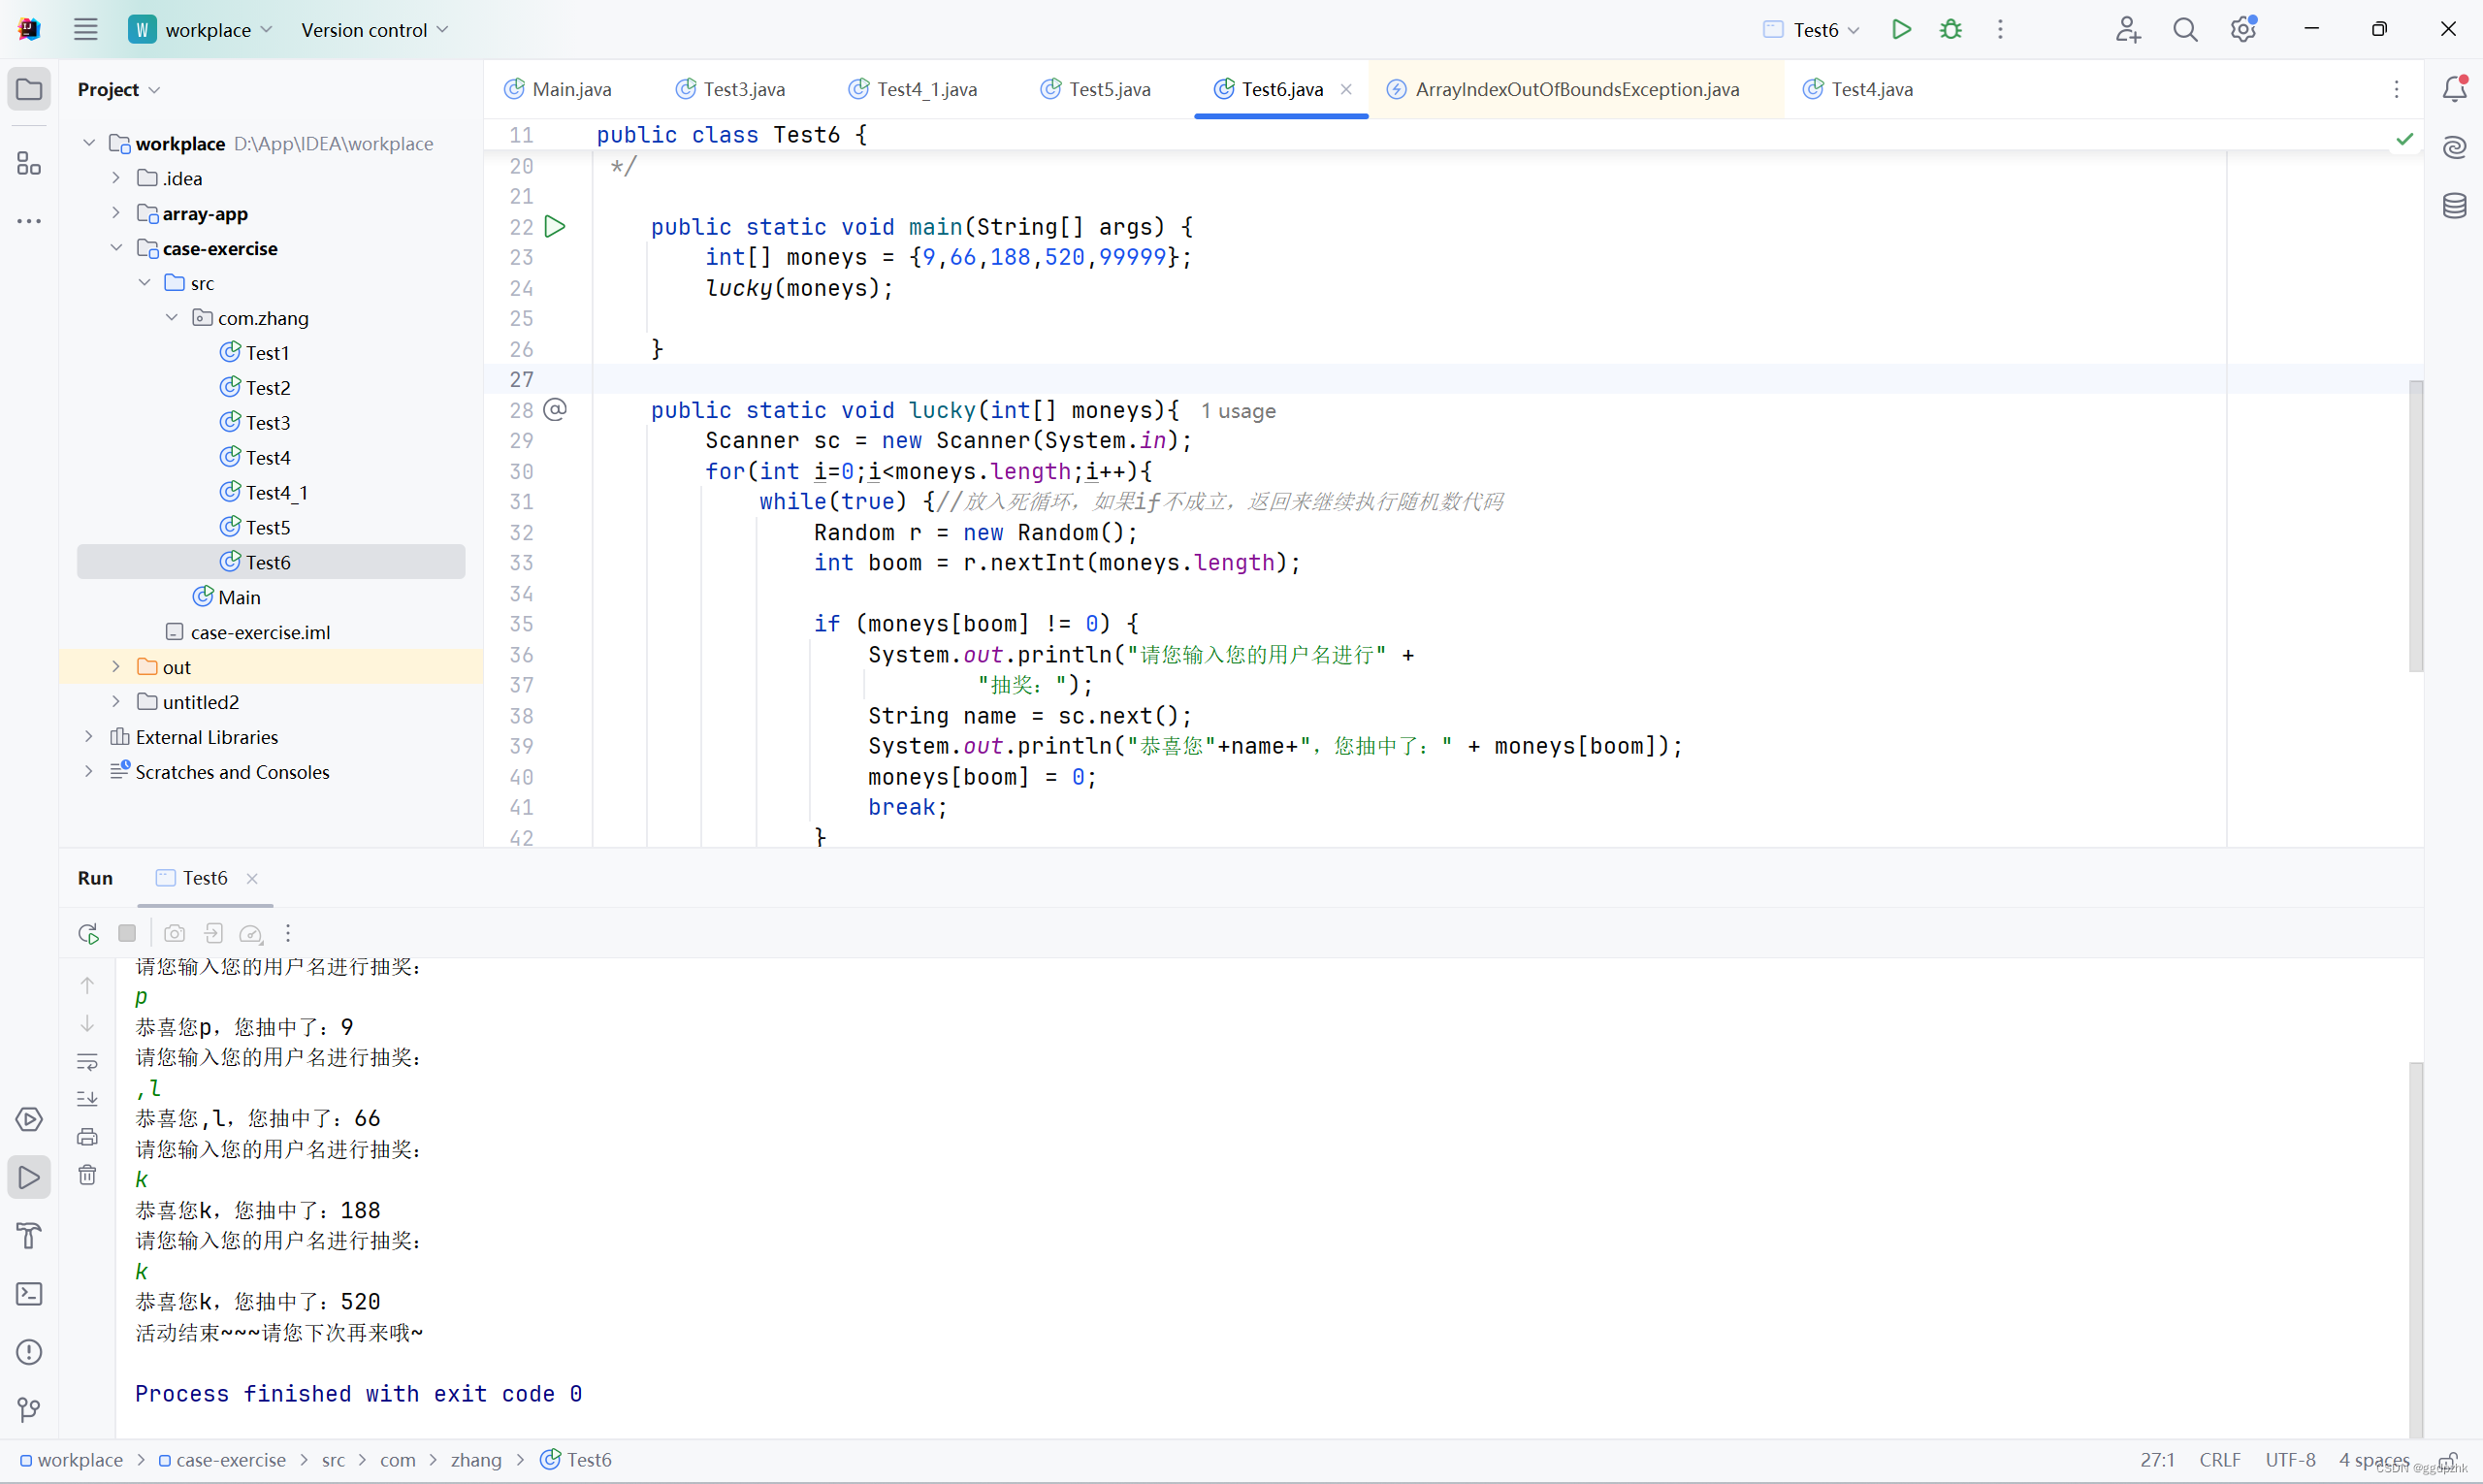
Task: Toggle scroll to end of console
Action: [x=88, y=1099]
